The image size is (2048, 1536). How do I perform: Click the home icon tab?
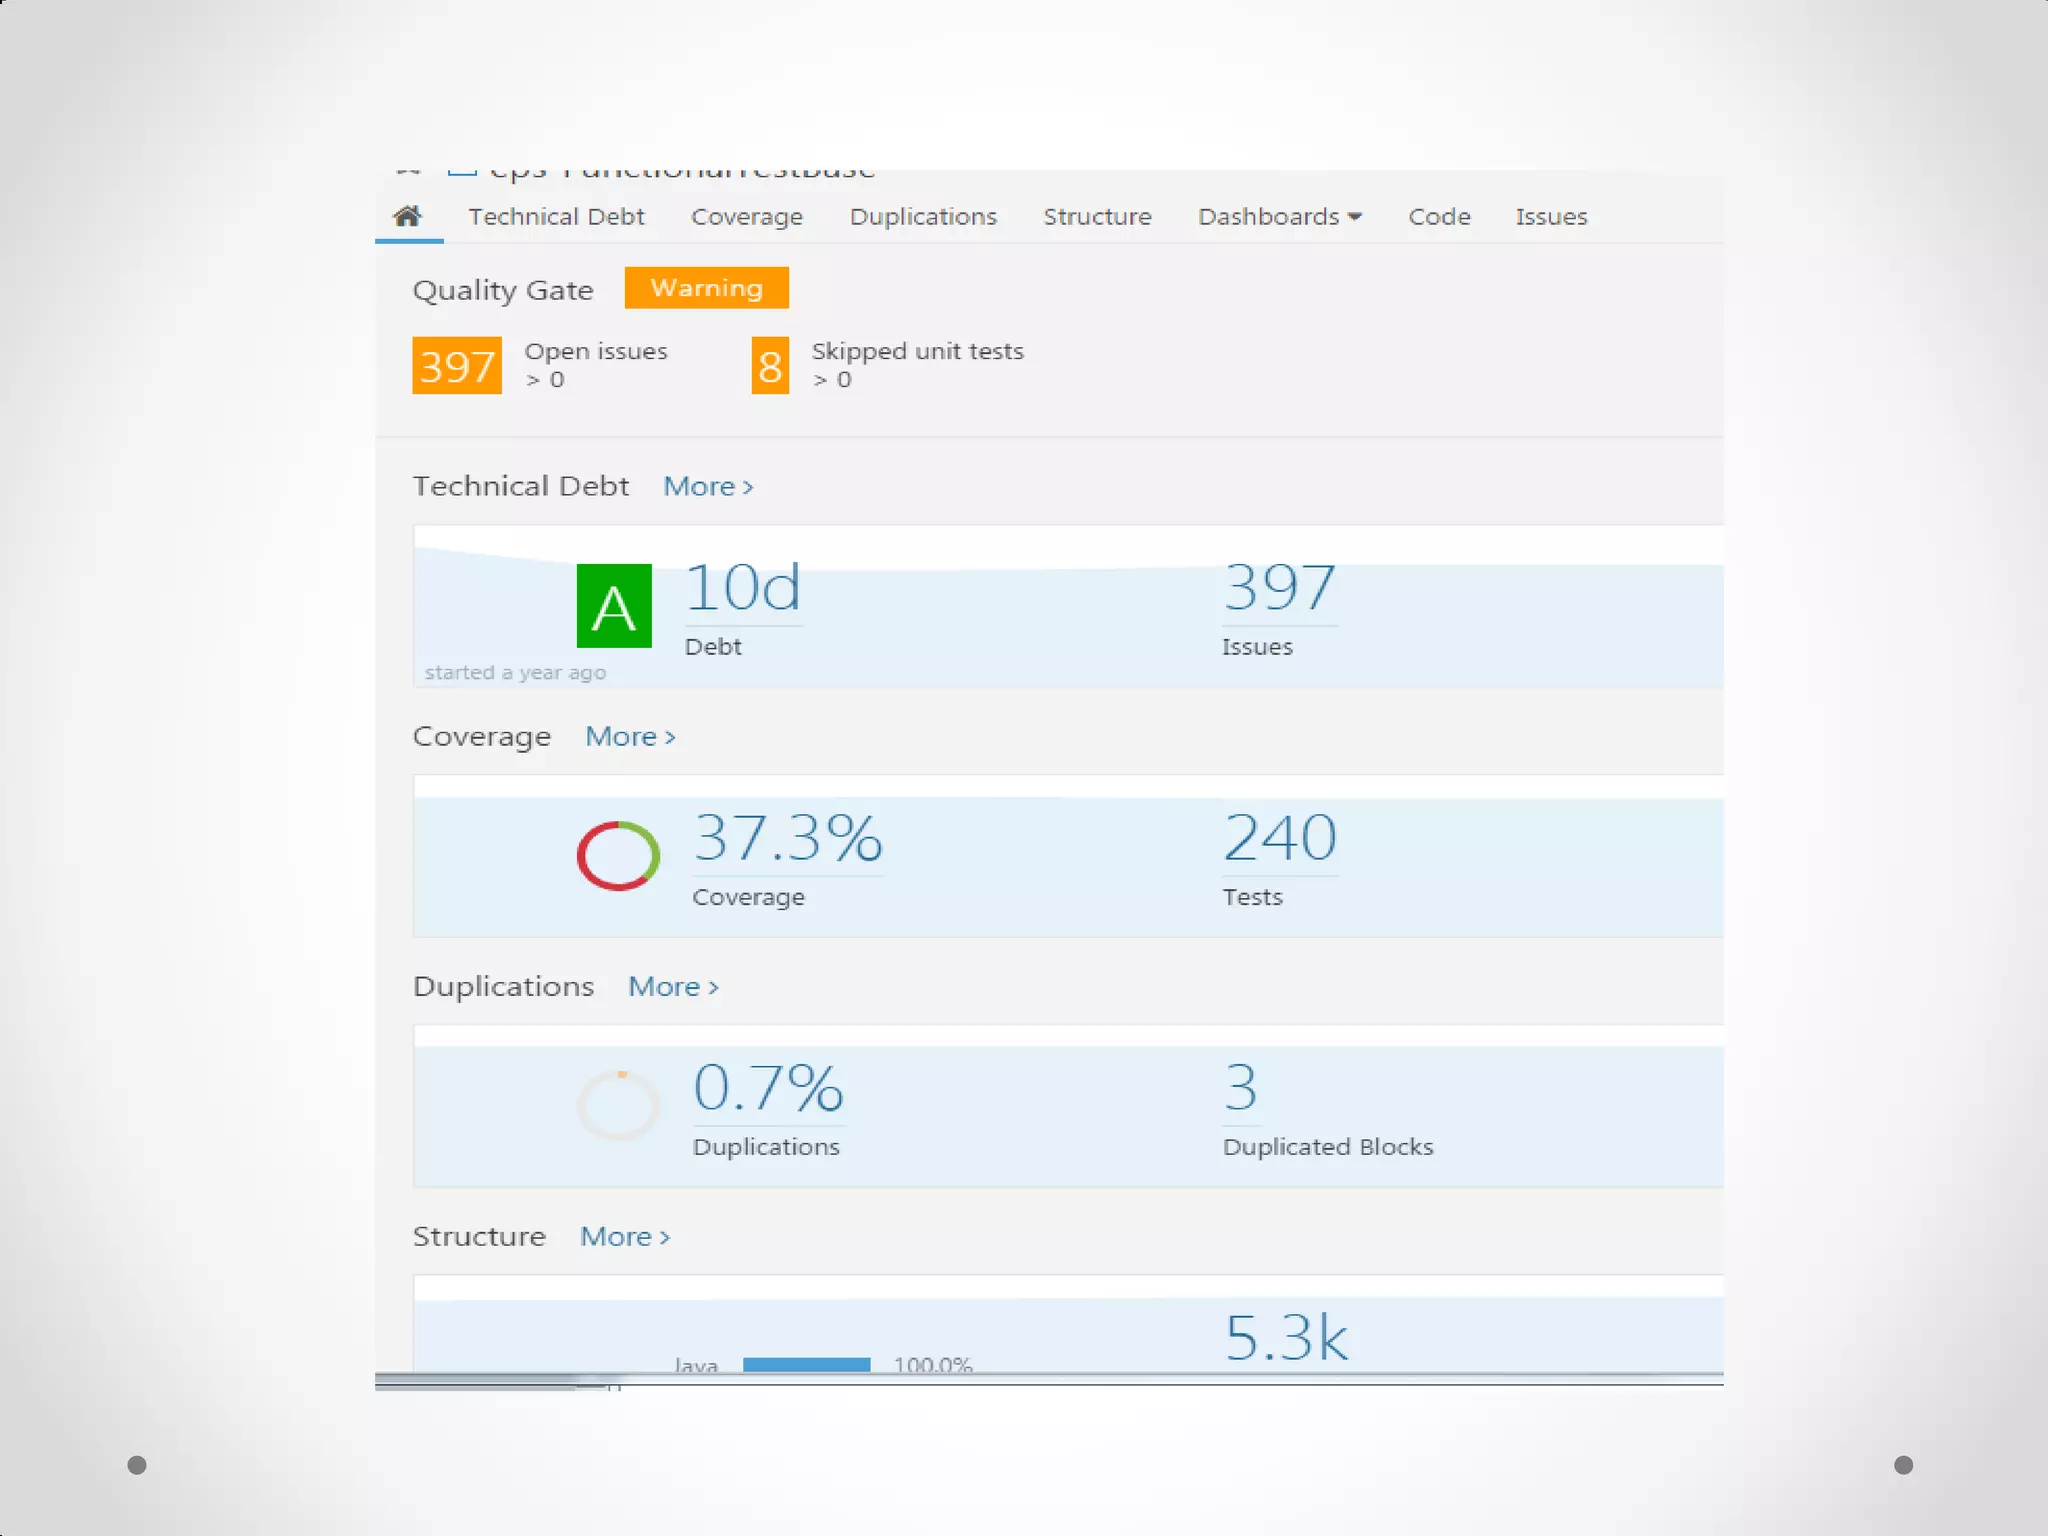pos(407,216)
